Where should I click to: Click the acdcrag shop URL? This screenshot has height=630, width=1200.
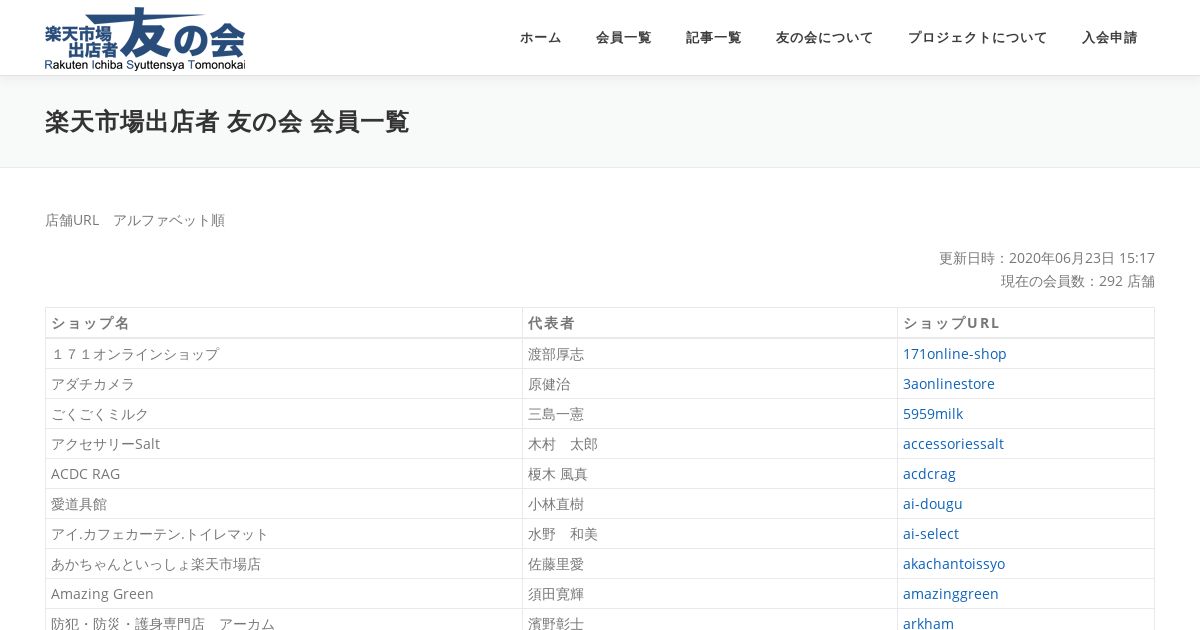click(x=929, y=474)
